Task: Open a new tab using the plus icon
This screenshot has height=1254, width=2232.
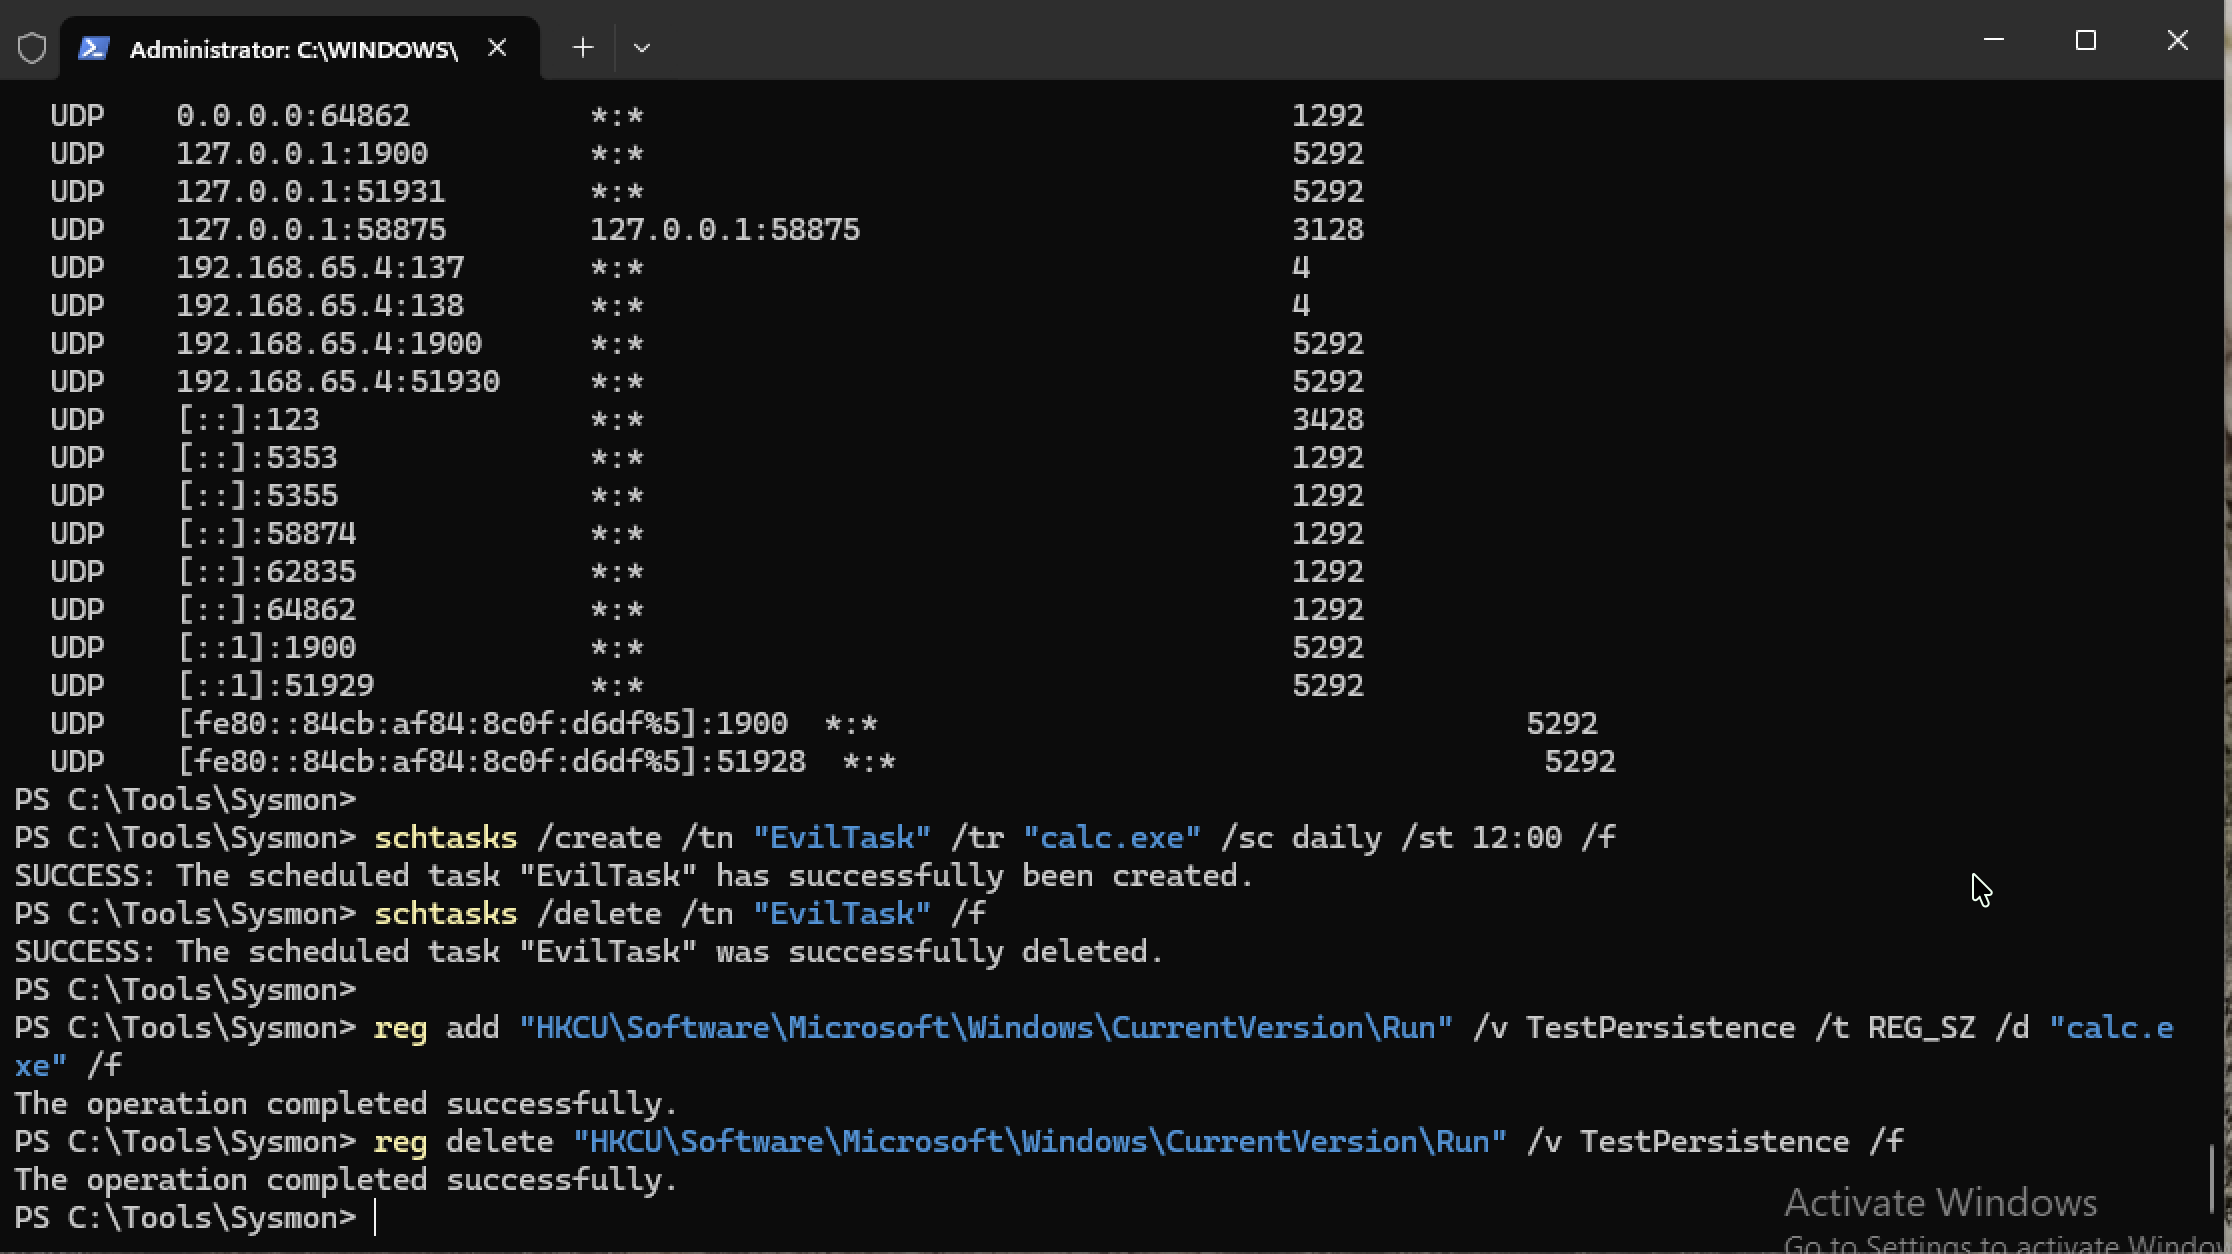Action: pos(581,47)
